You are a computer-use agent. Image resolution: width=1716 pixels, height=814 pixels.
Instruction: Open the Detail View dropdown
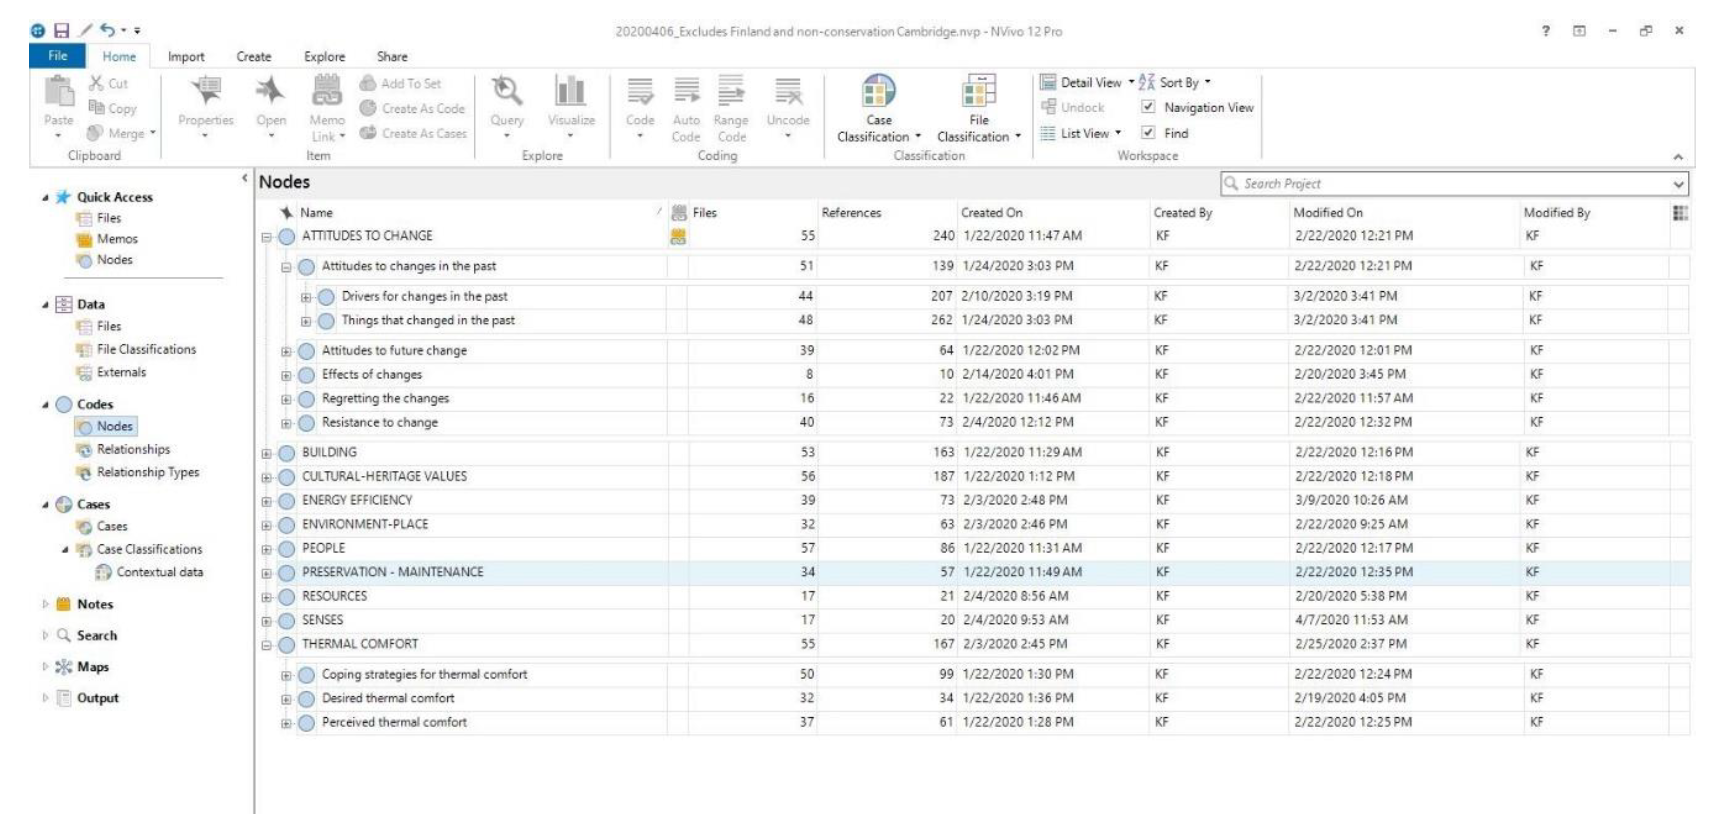pos(1087,82)
